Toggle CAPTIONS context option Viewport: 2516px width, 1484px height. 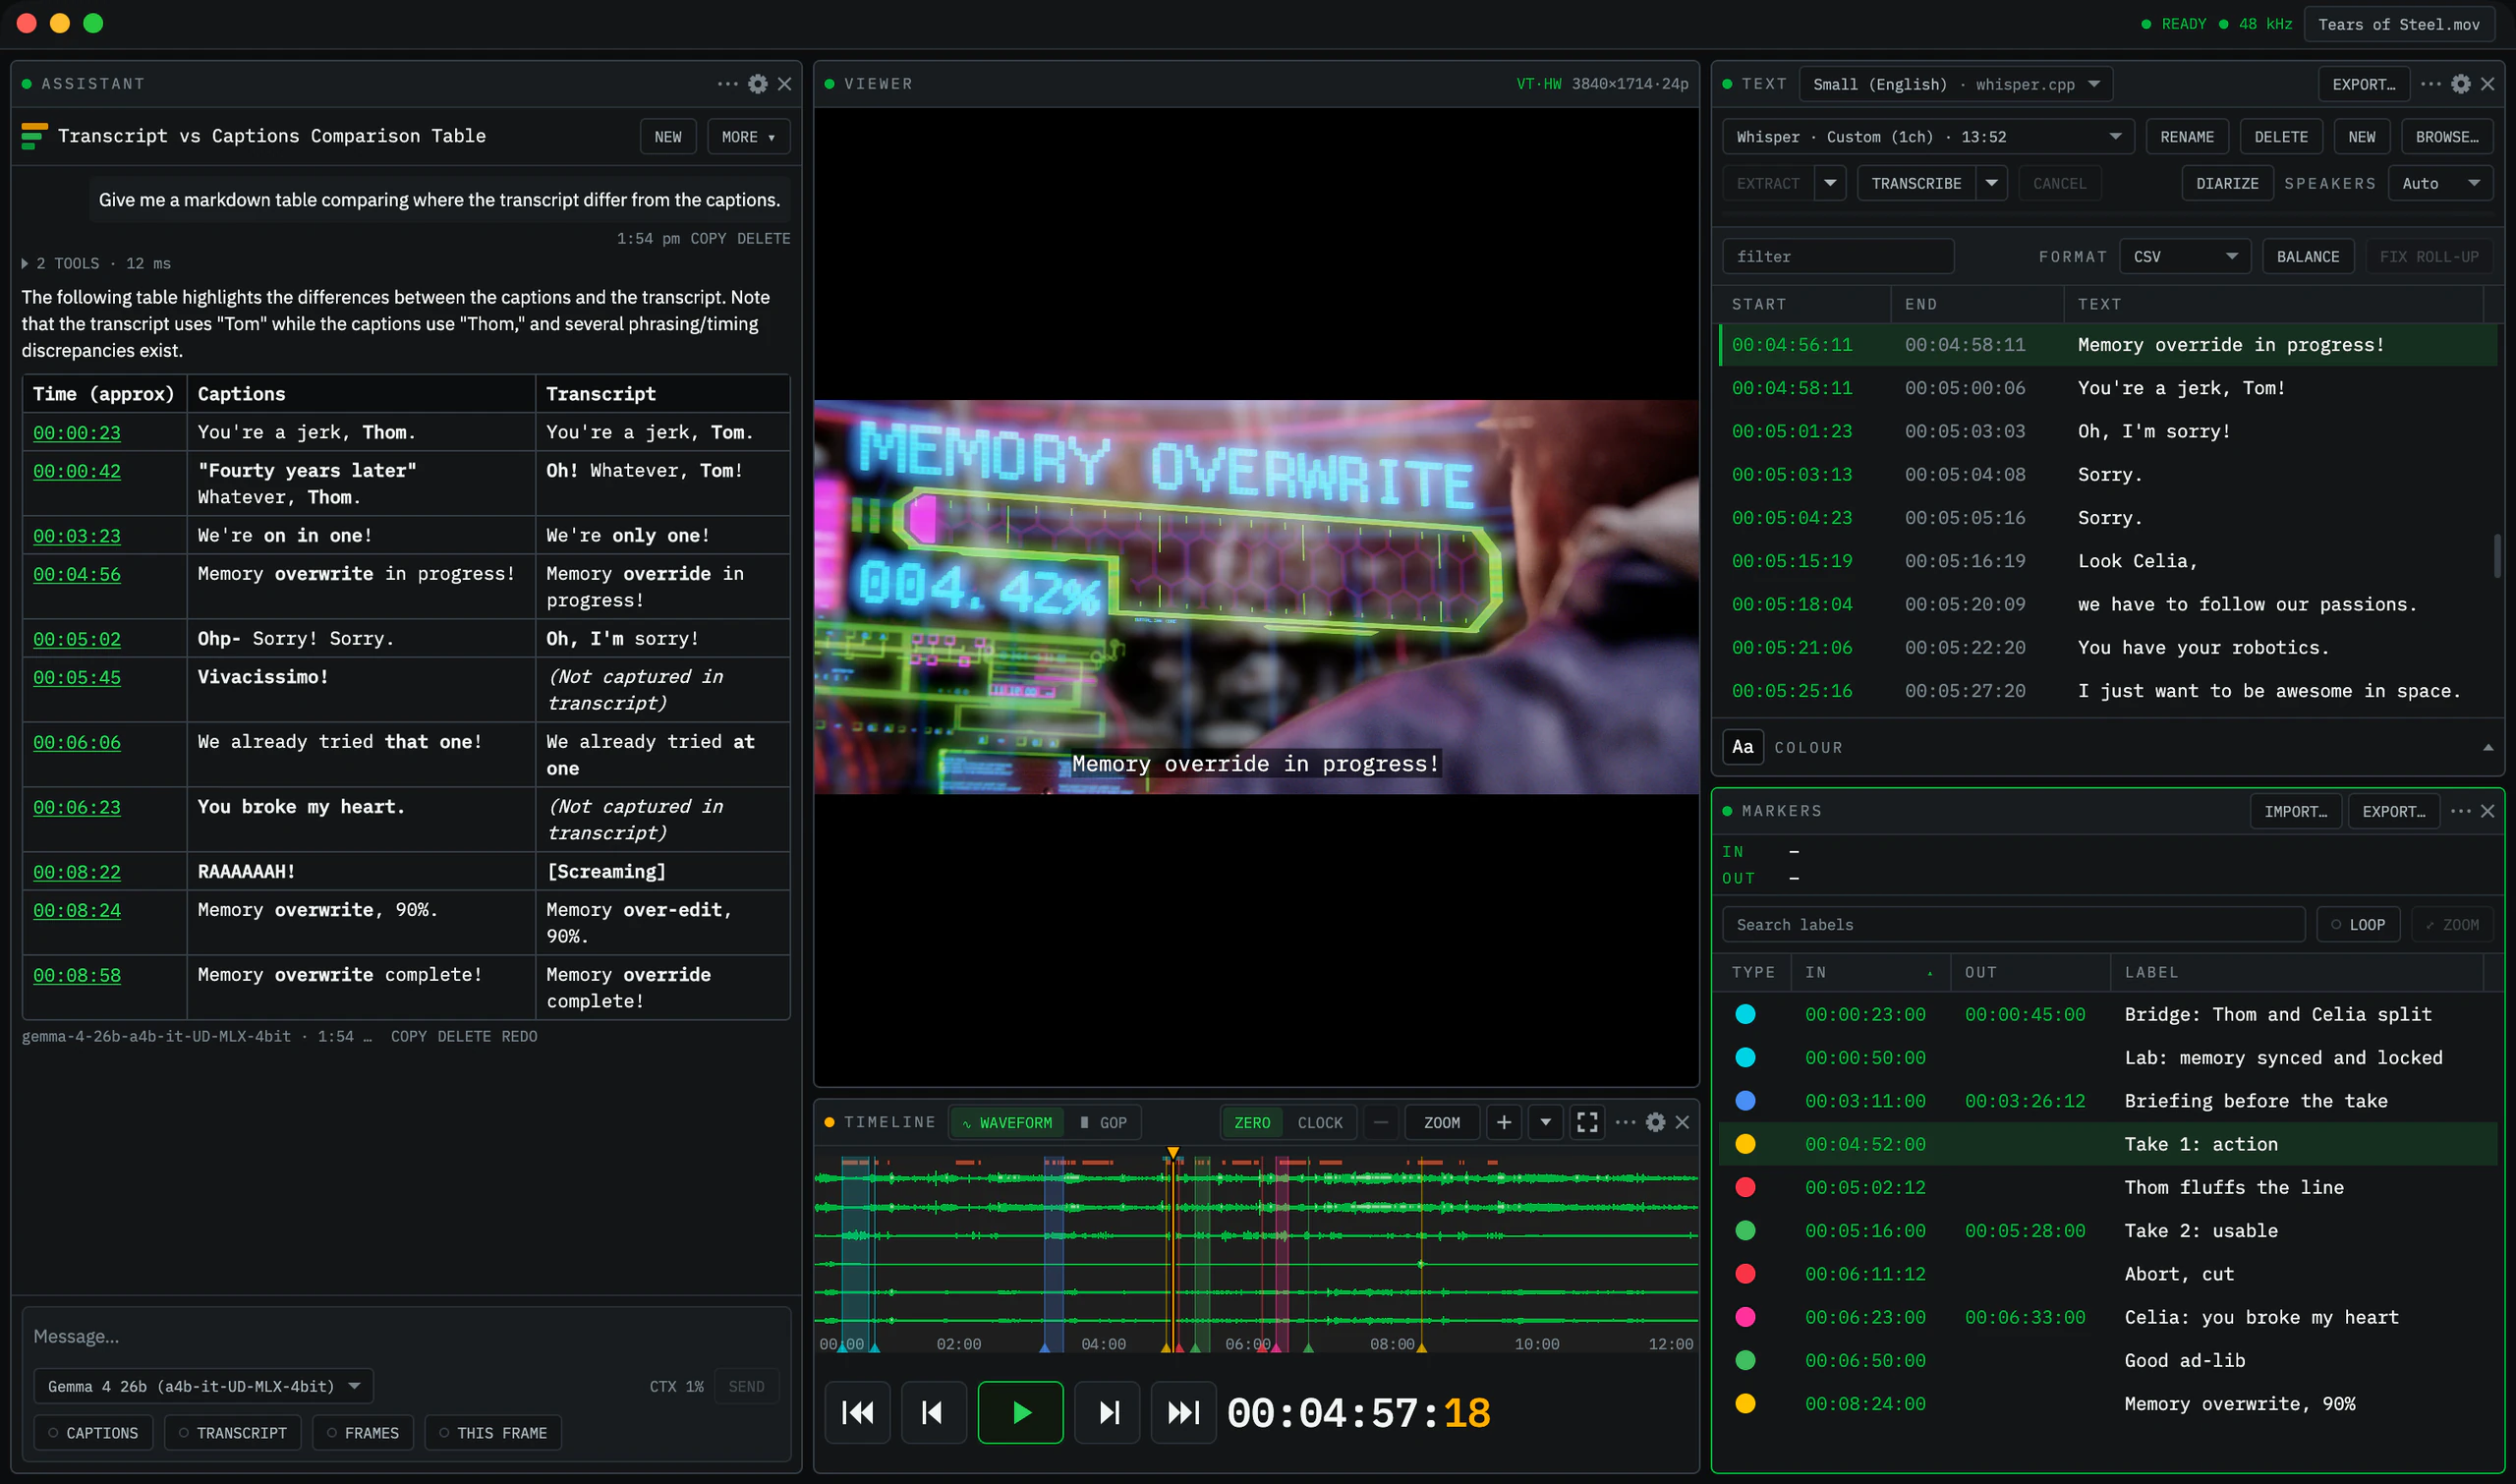pos(93,1433)
